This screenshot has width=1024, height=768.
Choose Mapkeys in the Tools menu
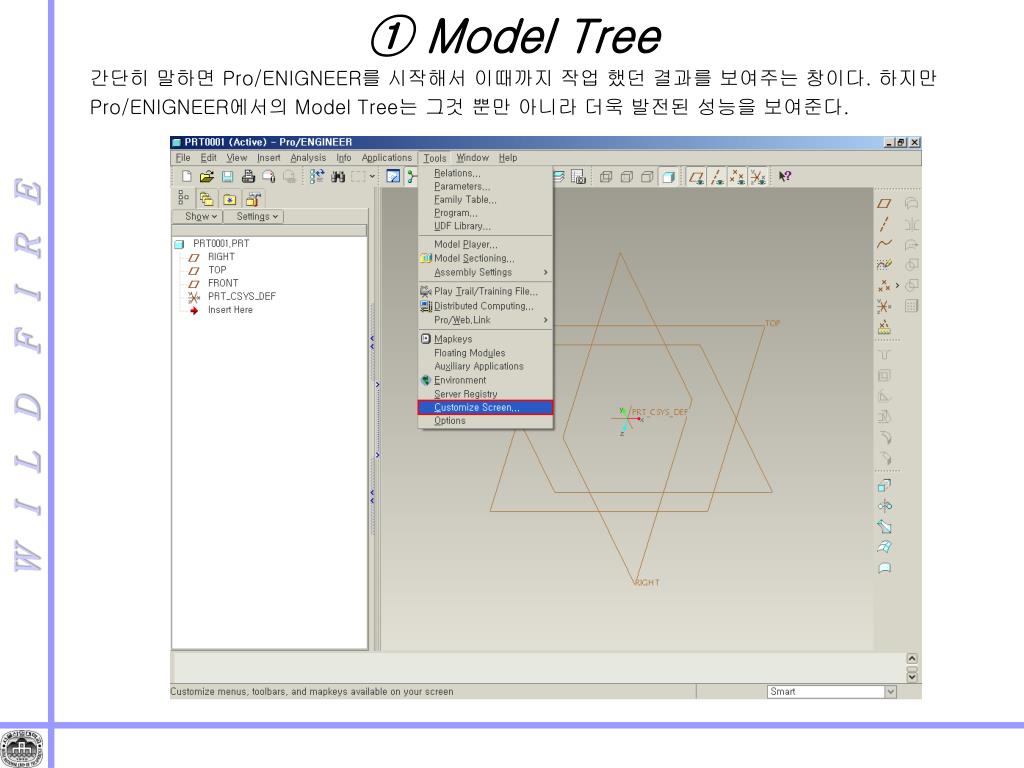pos(485,339)
